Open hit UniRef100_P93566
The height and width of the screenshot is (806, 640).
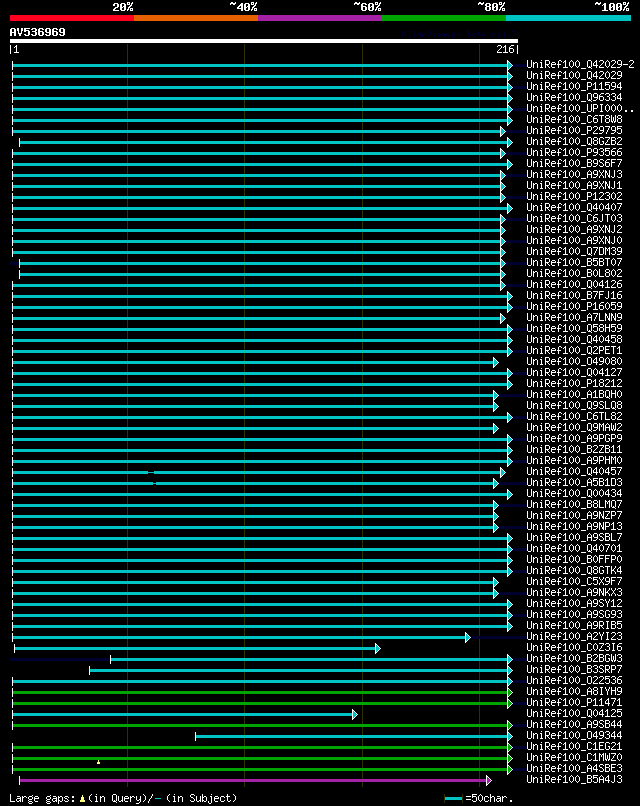click(574, 152)
